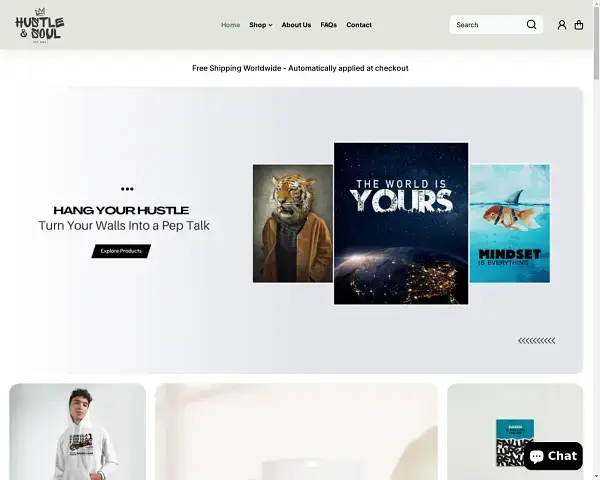Viewport: 600px width, 480px height.
Task: Open the user account icon
Action: (x=562, y=25)
